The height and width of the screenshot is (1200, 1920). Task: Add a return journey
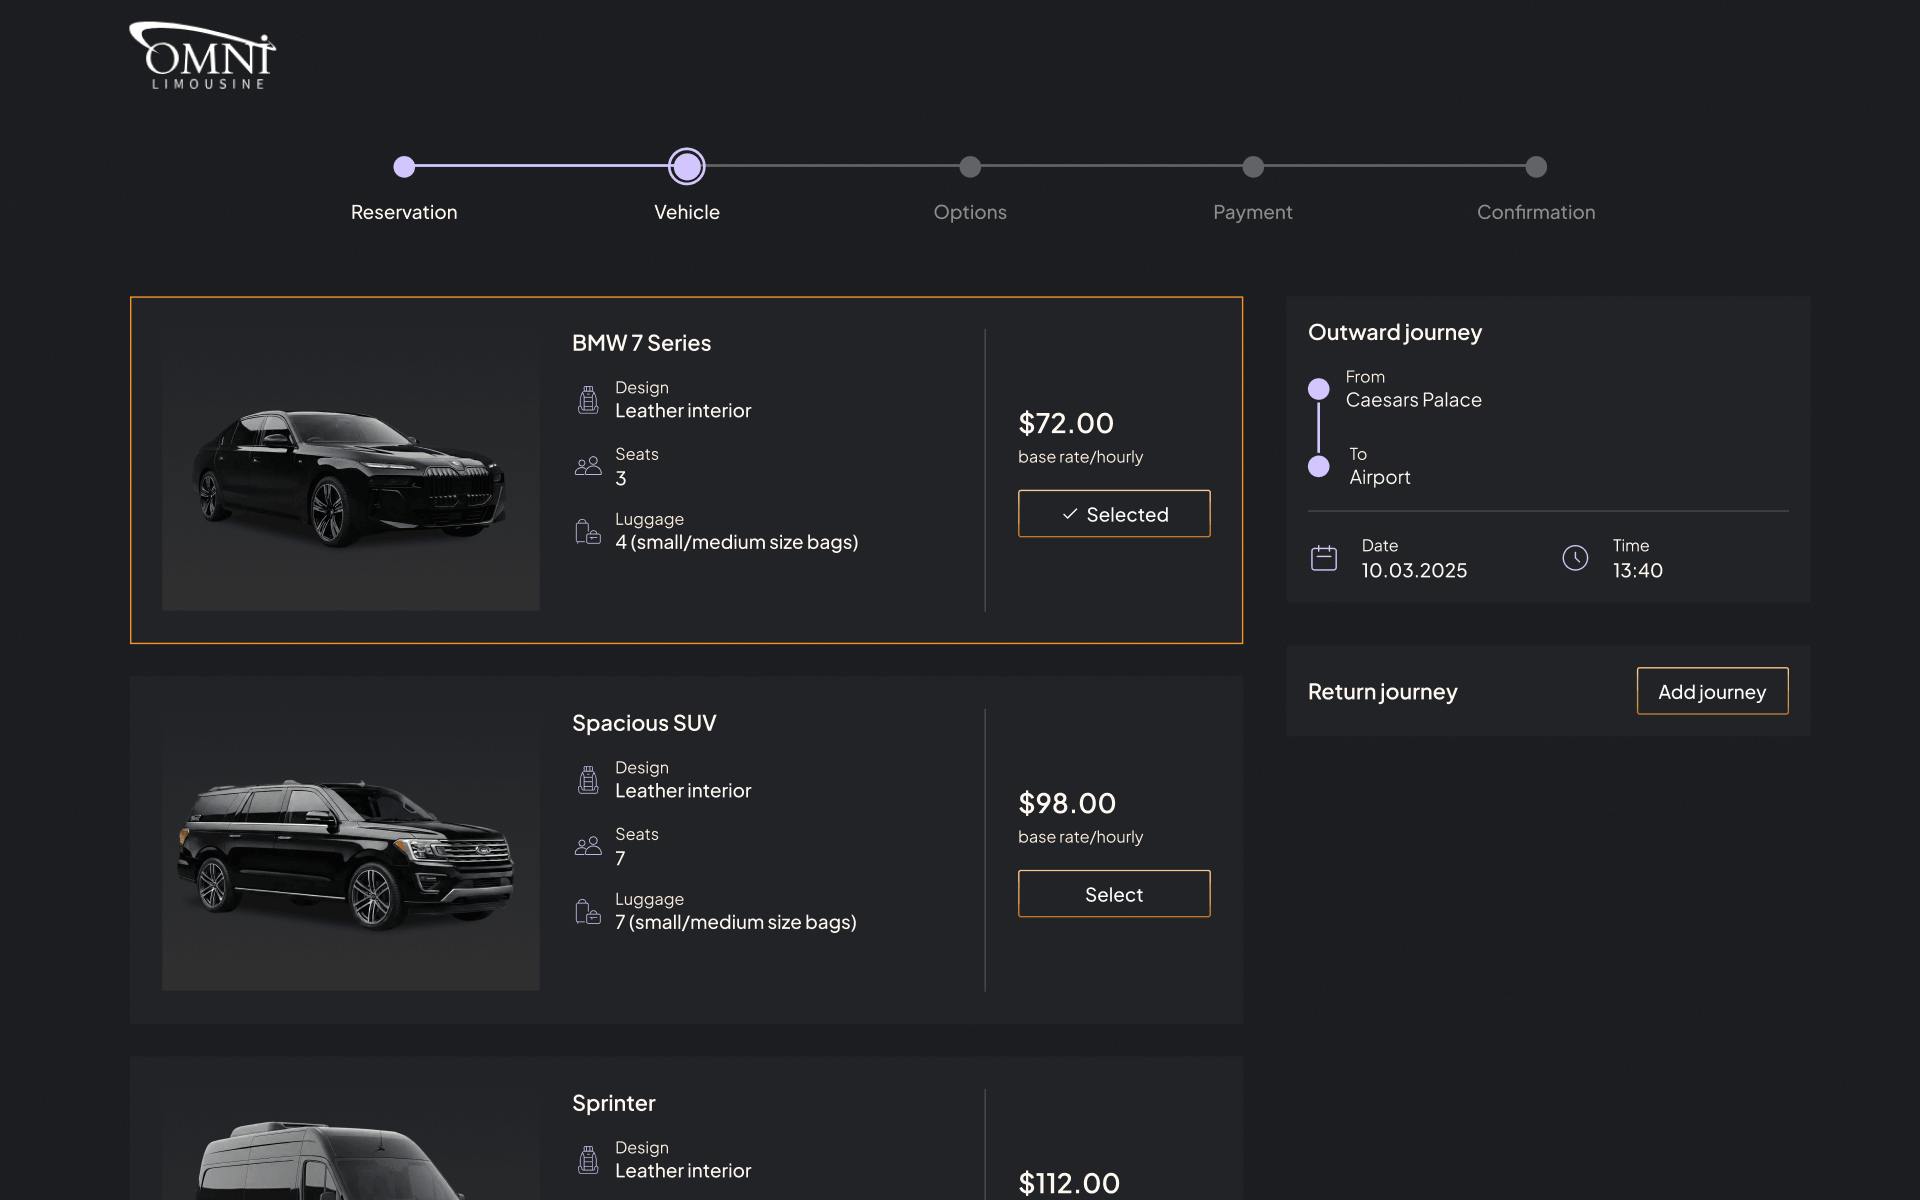(1712, 691)
